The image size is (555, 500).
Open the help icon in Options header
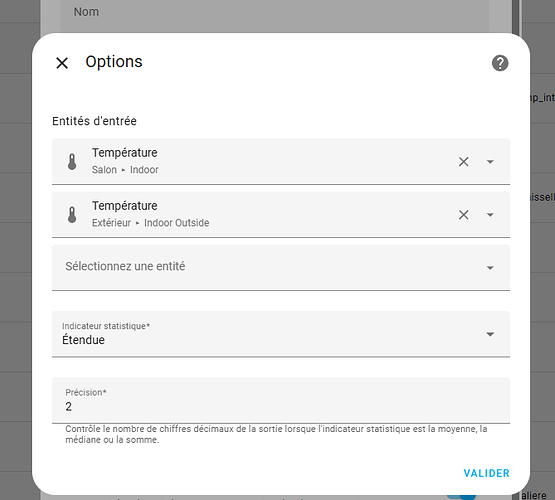coord(500,63)
